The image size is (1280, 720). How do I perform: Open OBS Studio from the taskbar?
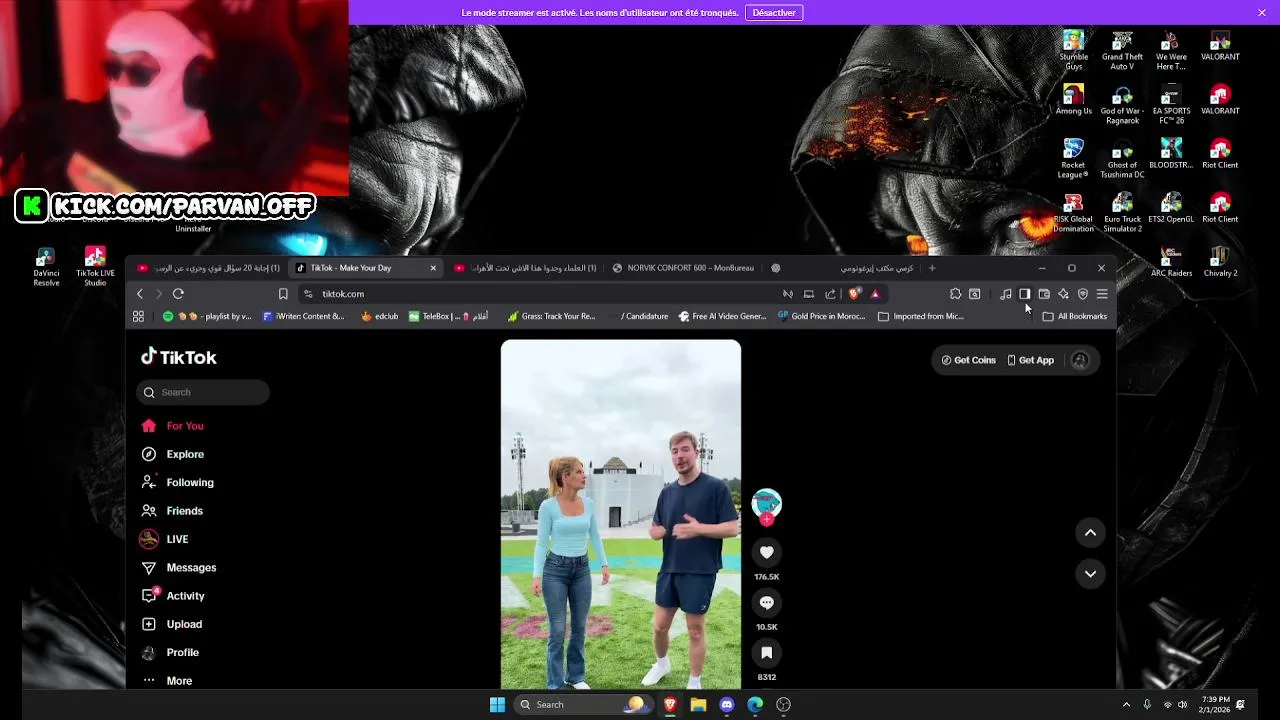784,704
